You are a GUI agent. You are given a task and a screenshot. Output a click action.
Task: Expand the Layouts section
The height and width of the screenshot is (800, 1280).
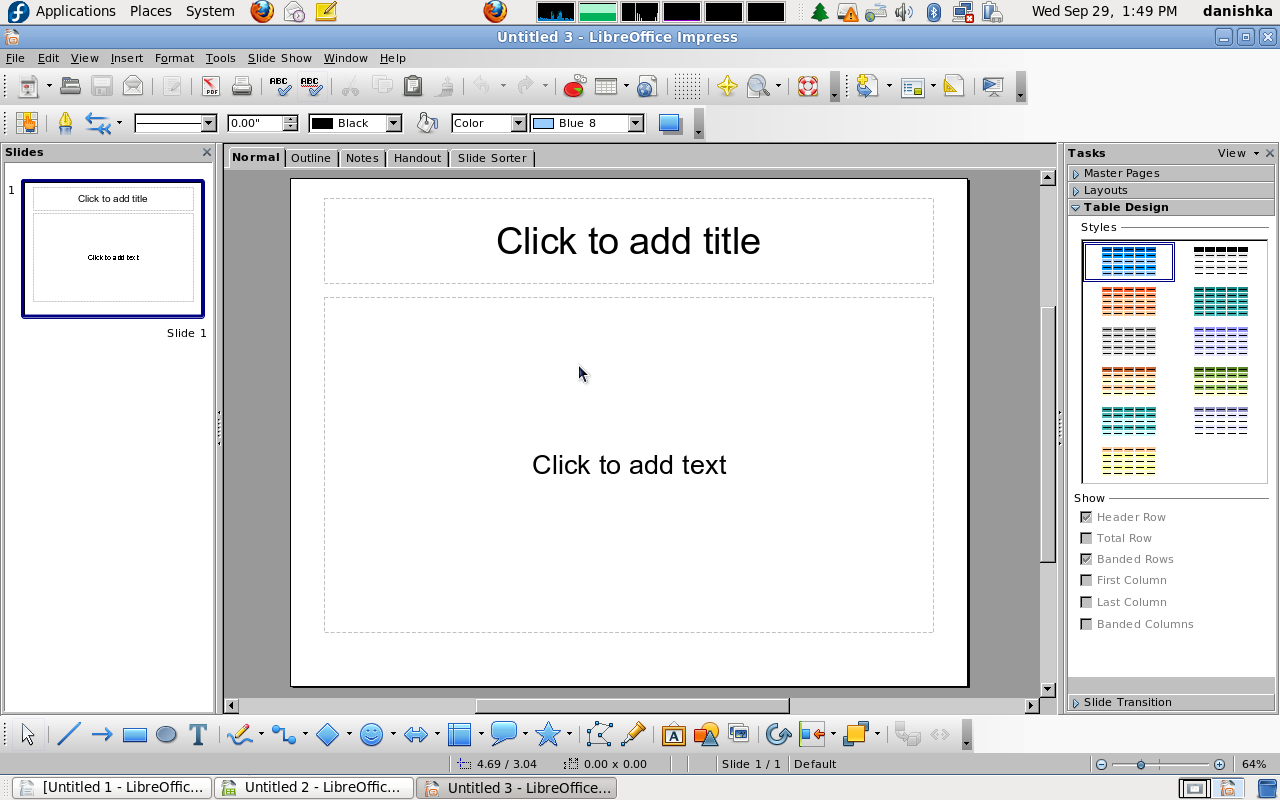click(x=1171, y=190)
